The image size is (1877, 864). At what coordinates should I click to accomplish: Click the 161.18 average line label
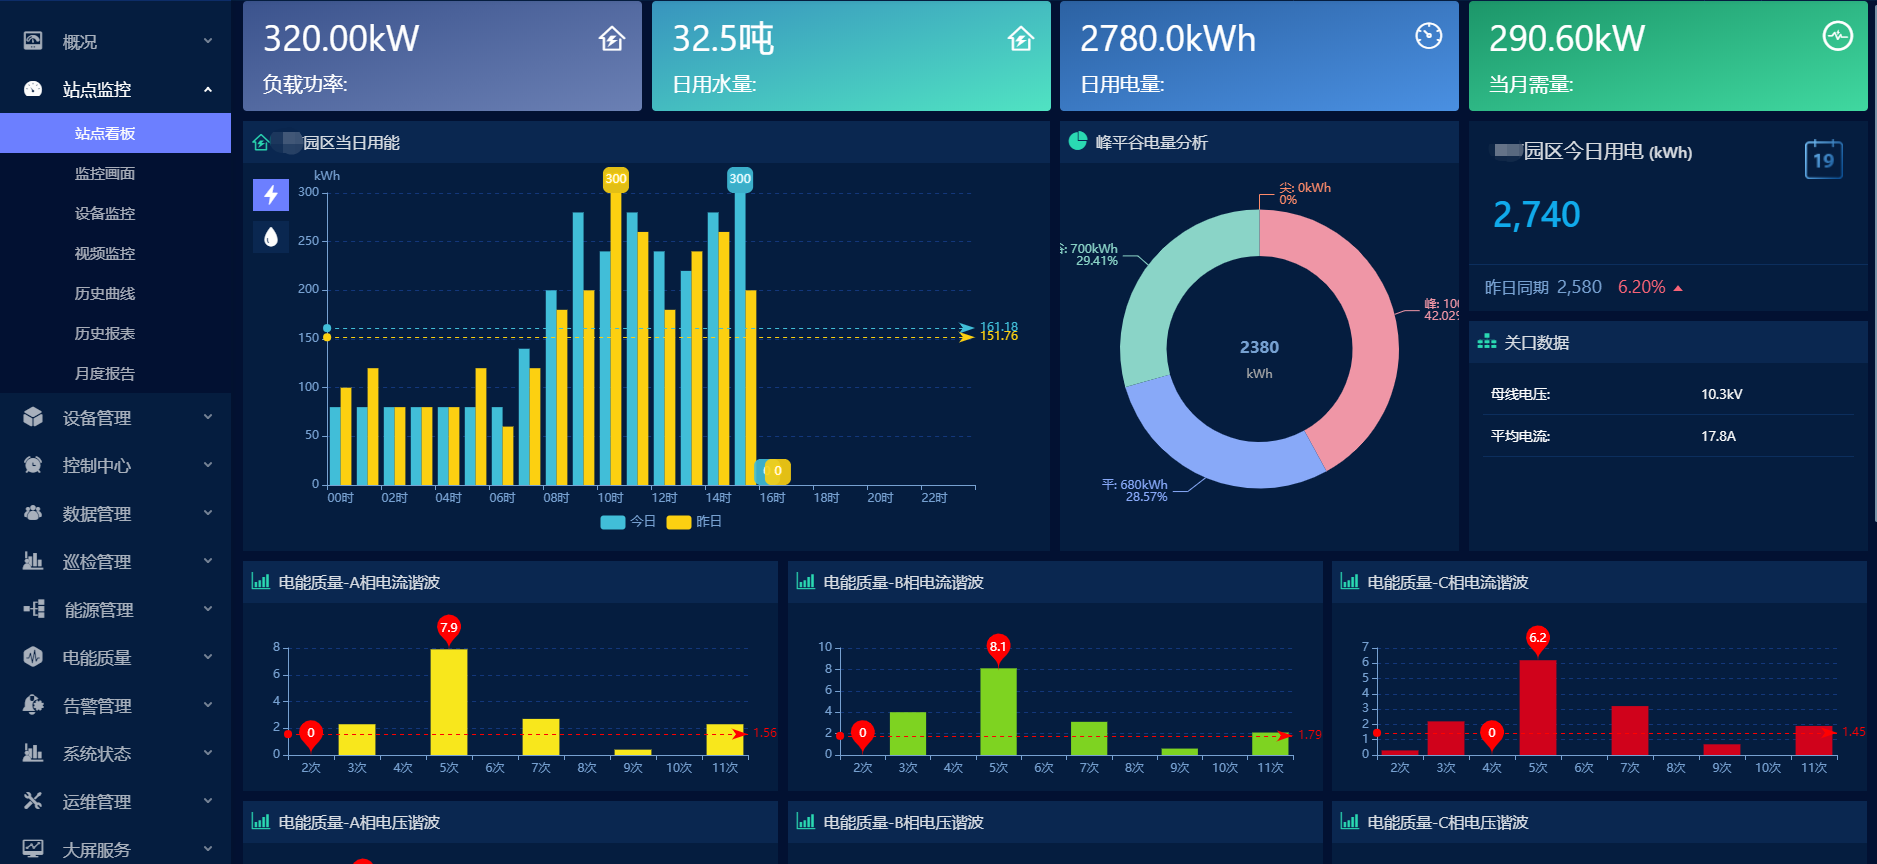[x=999, y=327]
